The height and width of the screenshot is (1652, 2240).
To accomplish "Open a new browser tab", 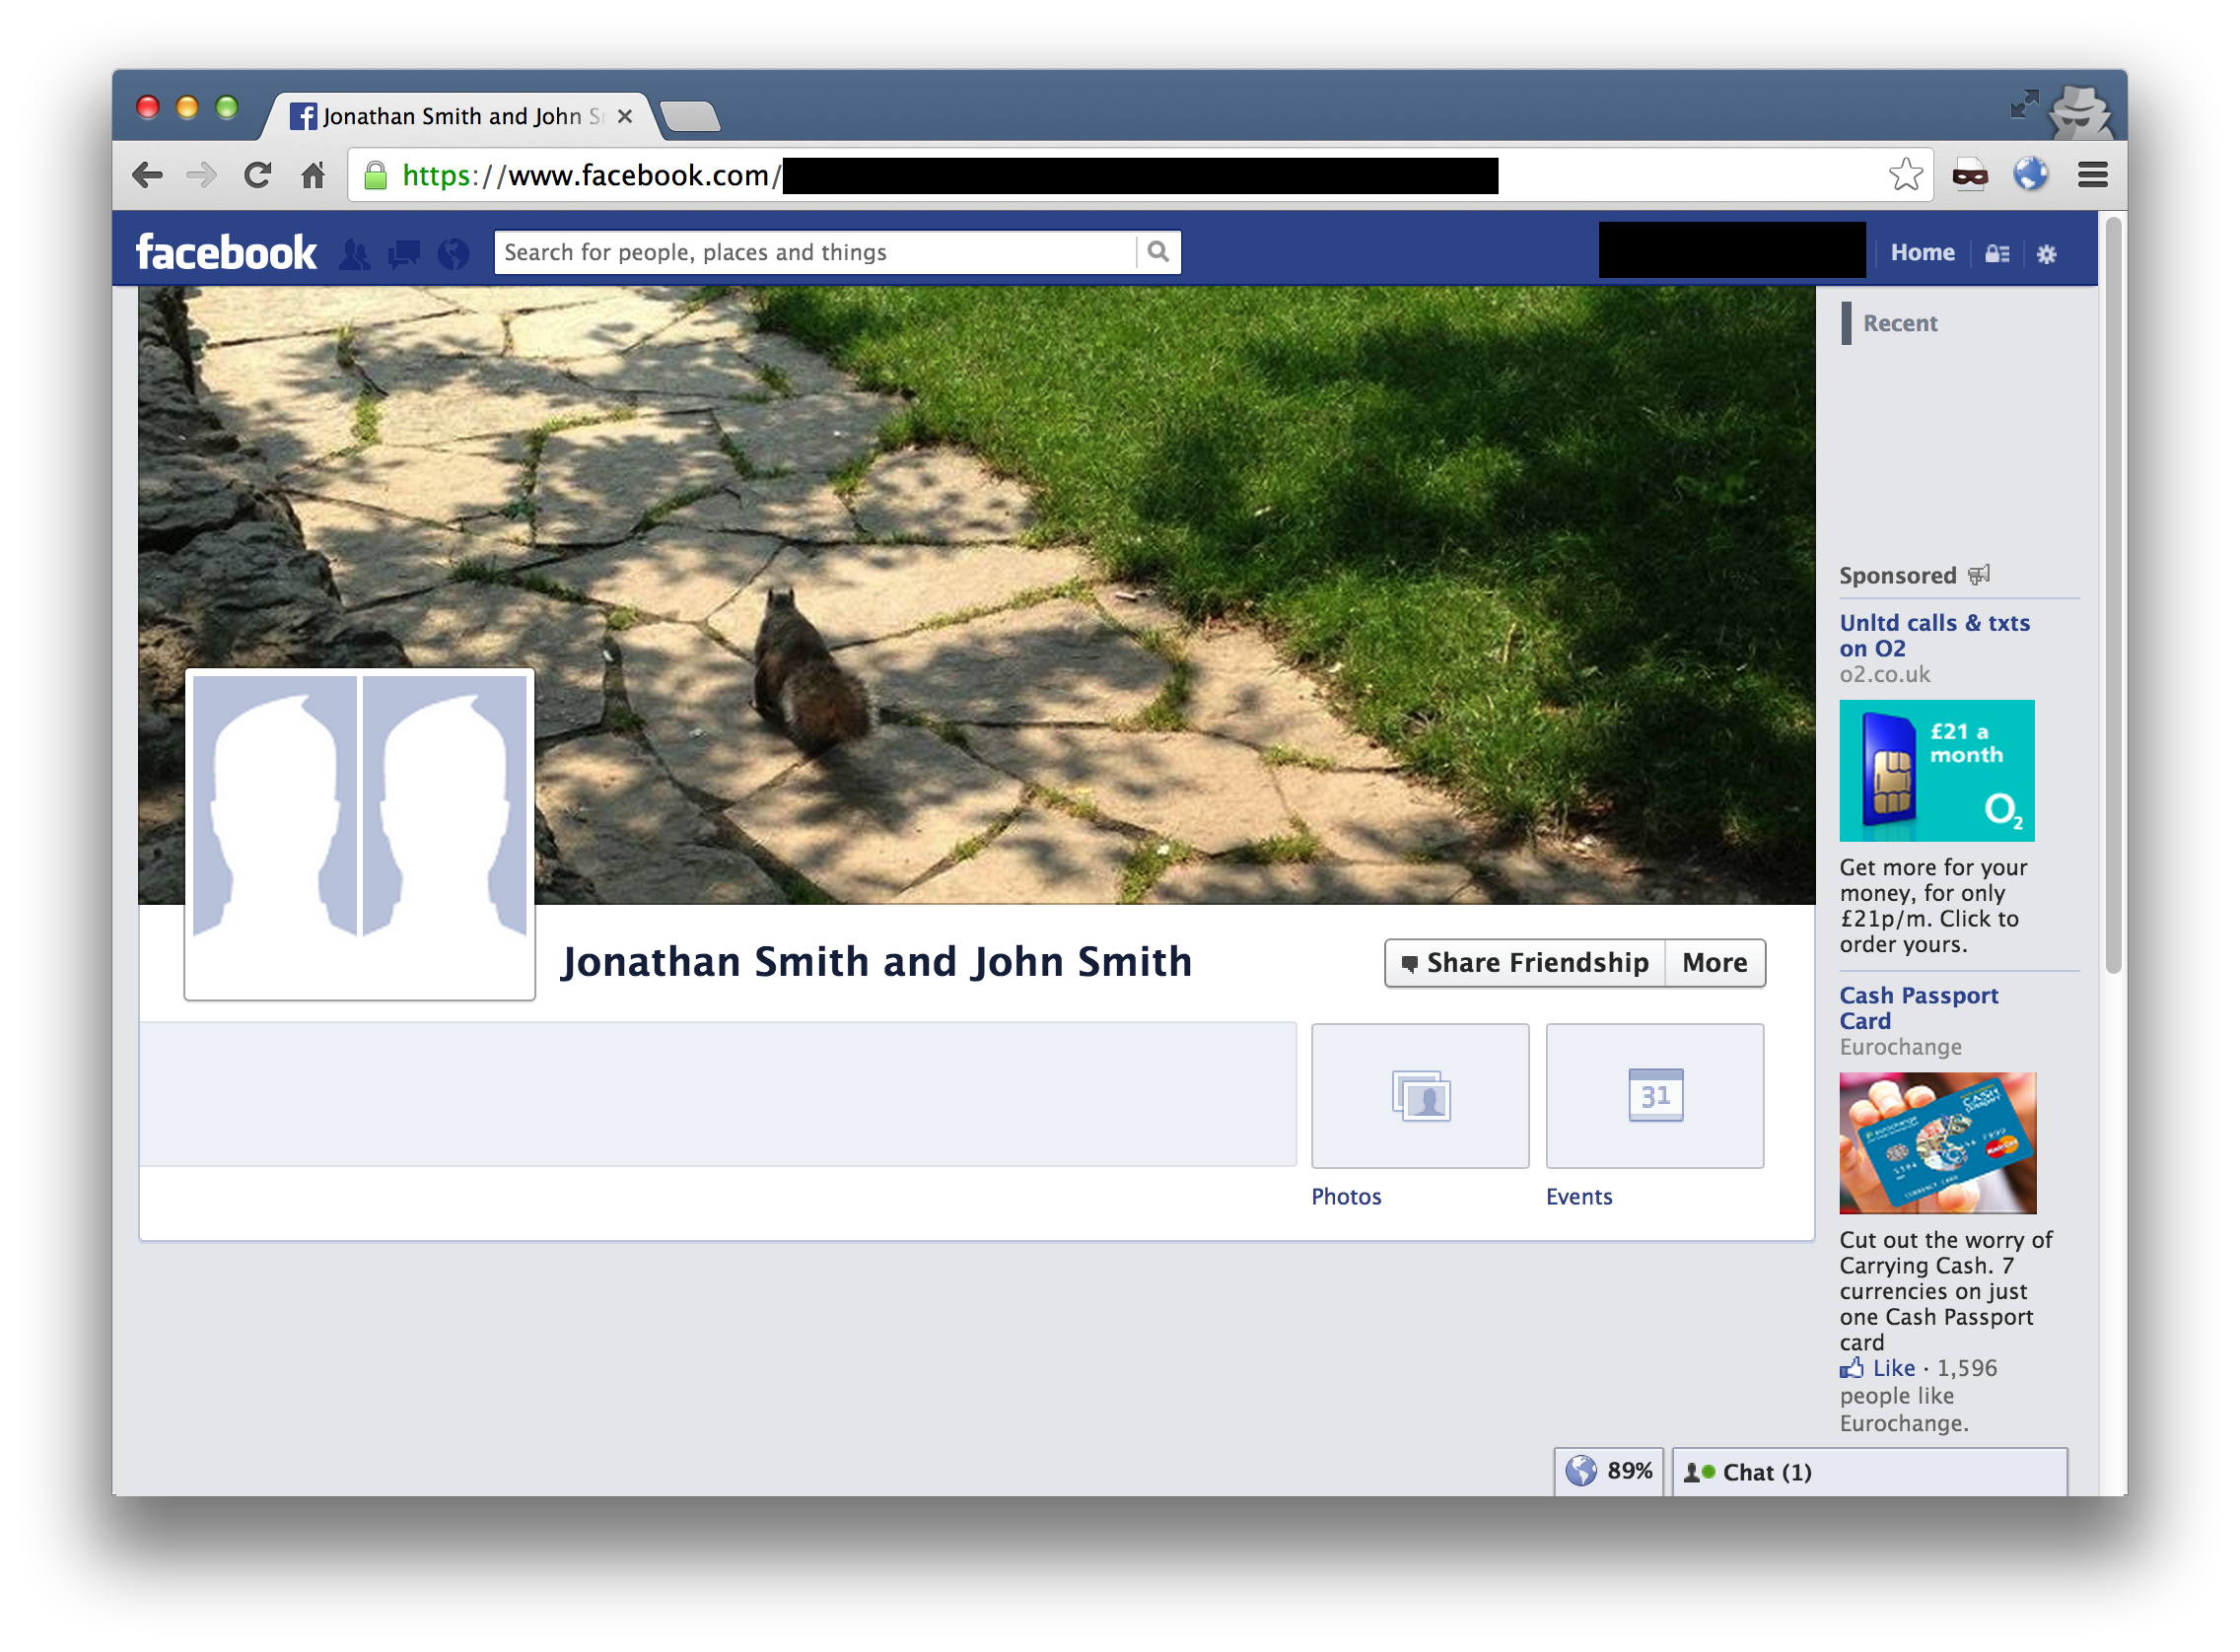I will [691, 116].
